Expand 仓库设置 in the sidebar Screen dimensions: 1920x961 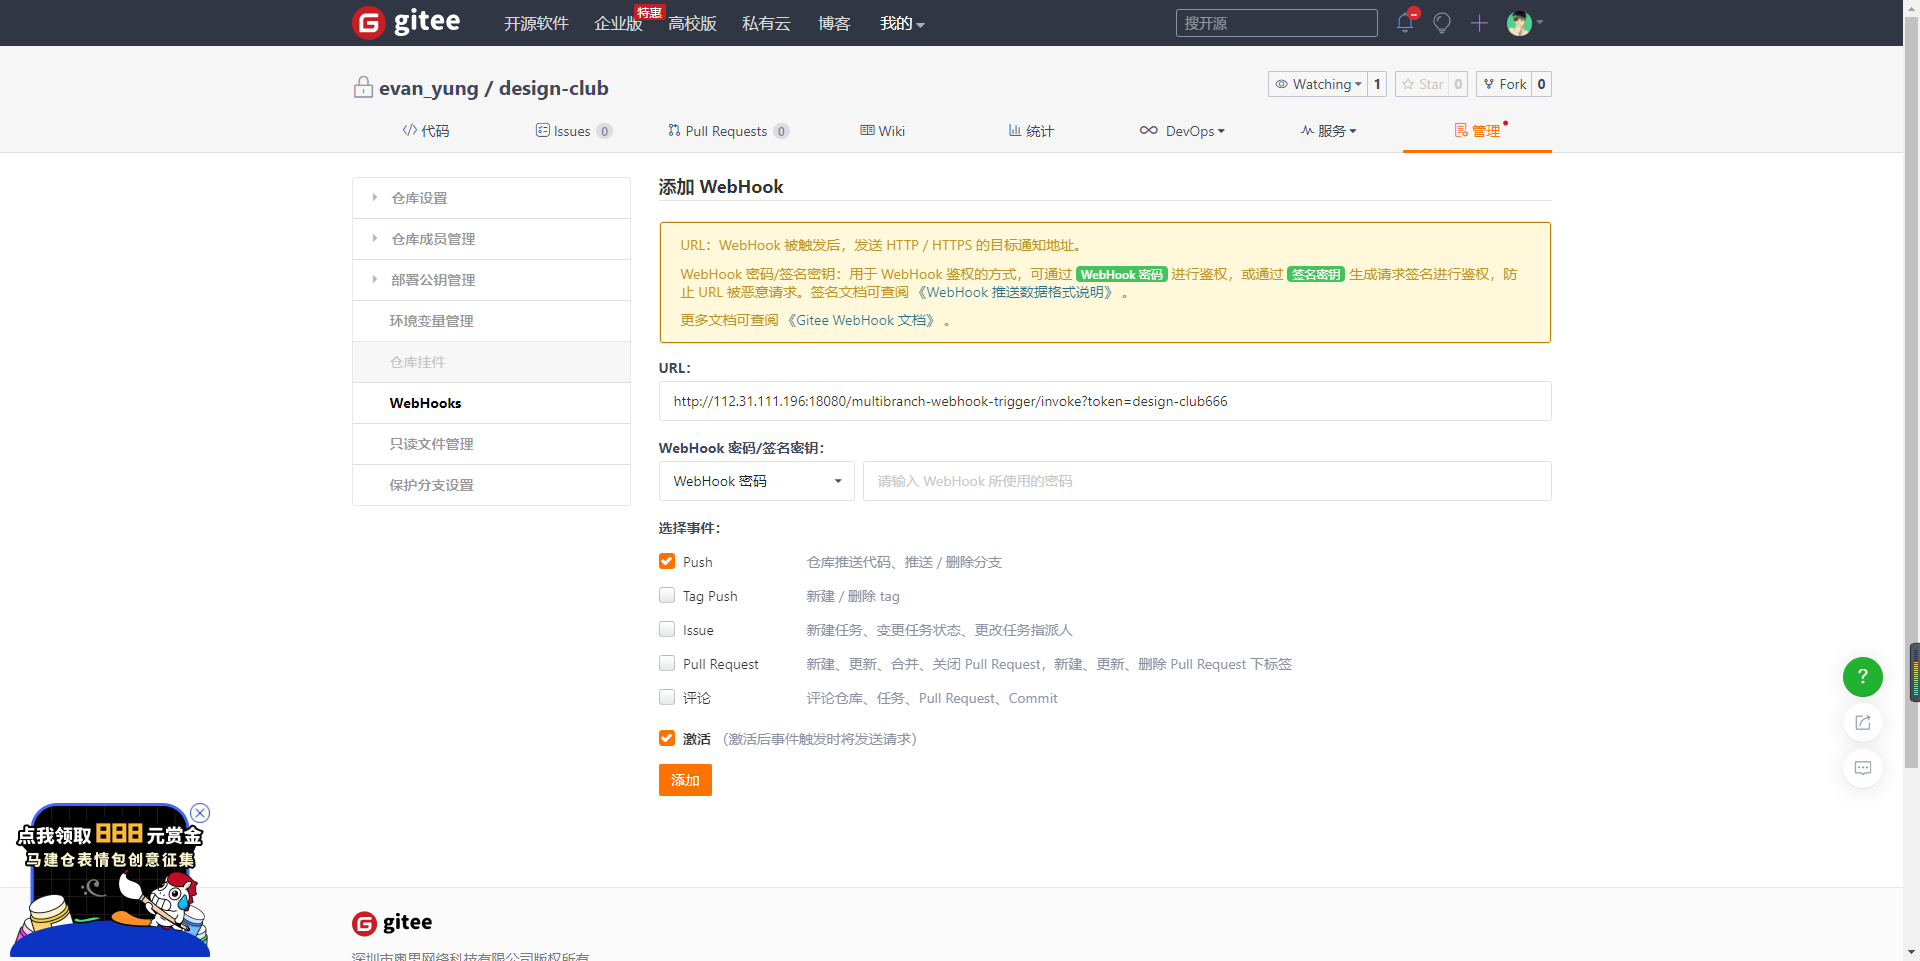pos(419,198)
